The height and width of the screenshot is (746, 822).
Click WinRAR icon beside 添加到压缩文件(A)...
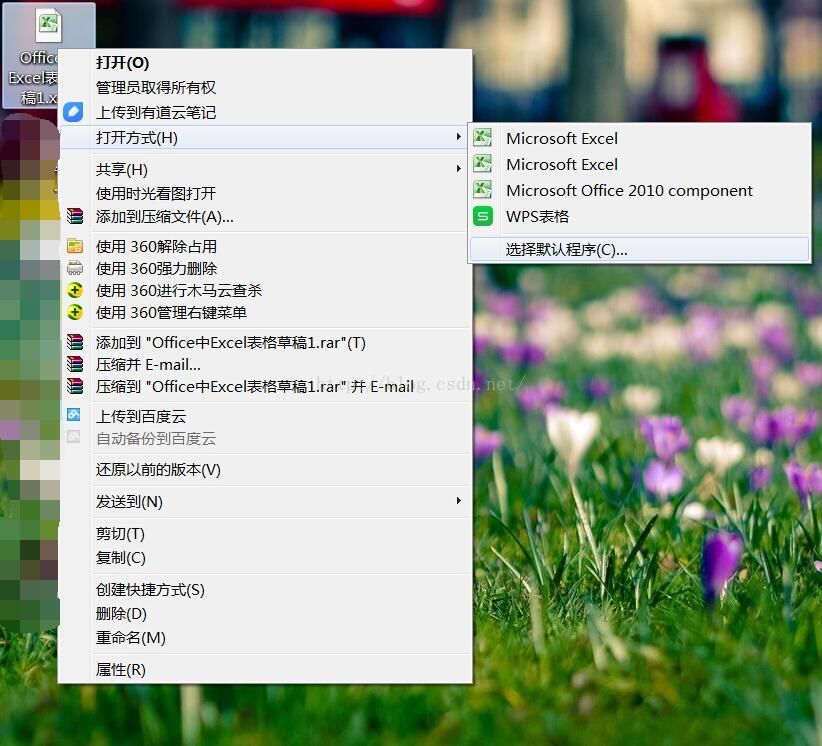(x=75, y=216)
